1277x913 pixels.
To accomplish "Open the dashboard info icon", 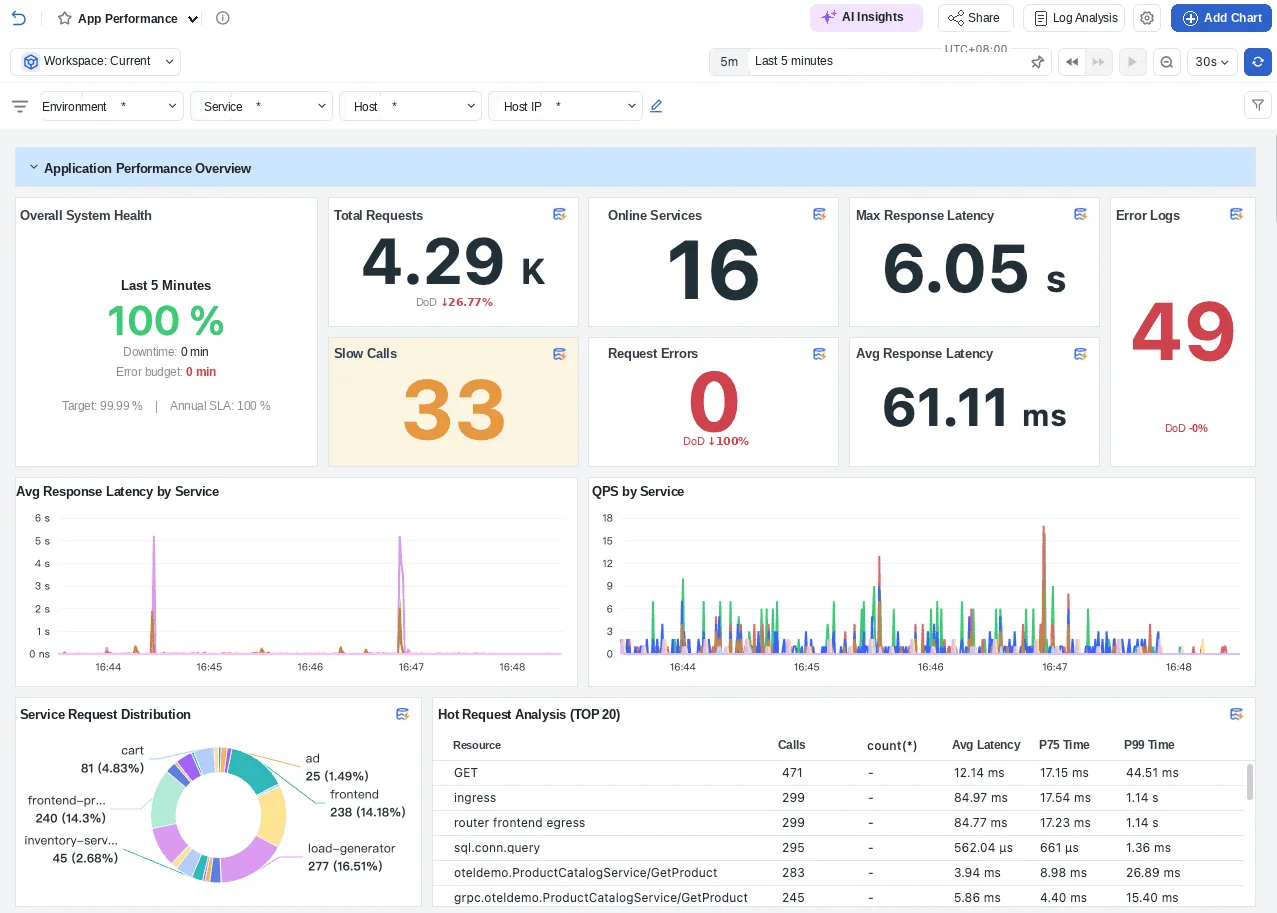I will 223,18.
